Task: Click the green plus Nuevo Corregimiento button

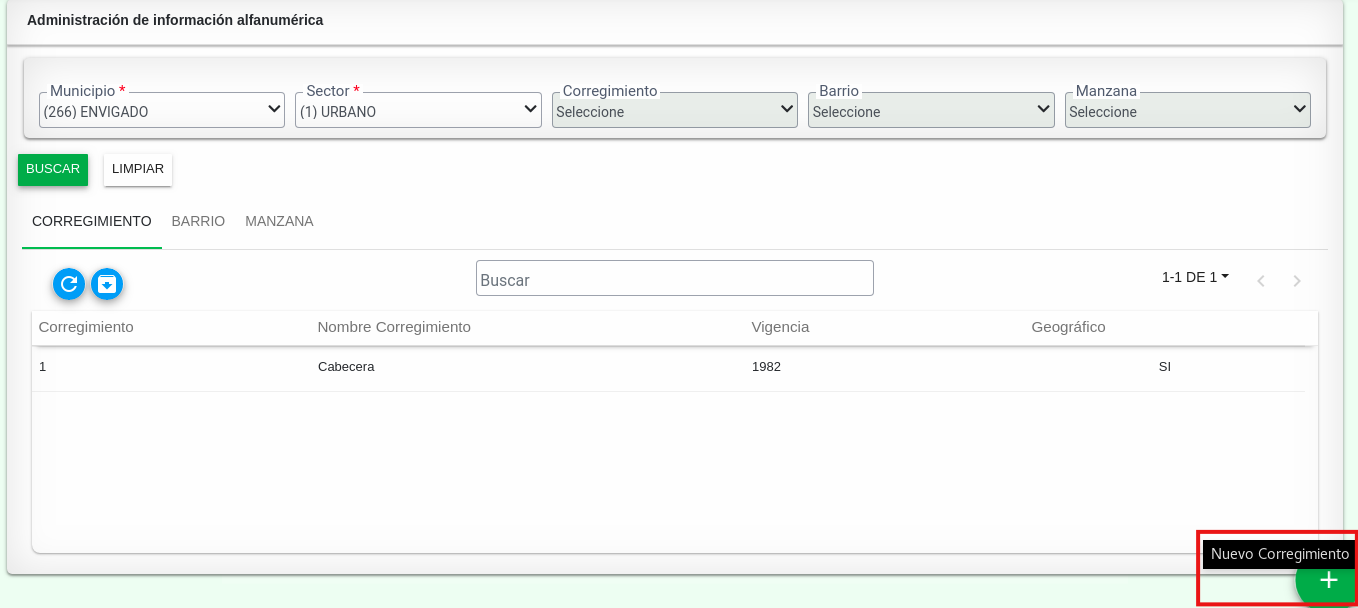Action: click(1328, 580)
